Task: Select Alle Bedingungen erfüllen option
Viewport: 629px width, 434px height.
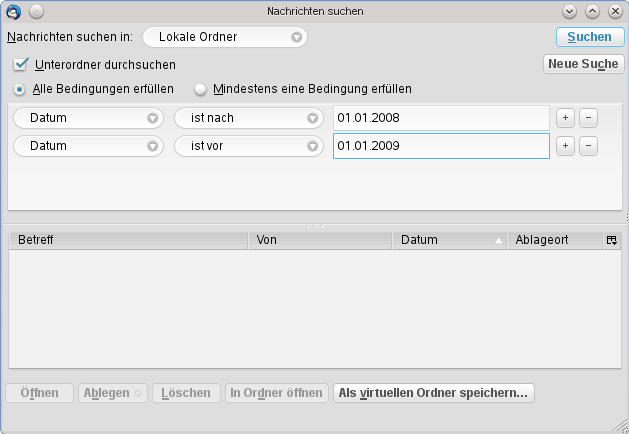Action: [20, 89]
